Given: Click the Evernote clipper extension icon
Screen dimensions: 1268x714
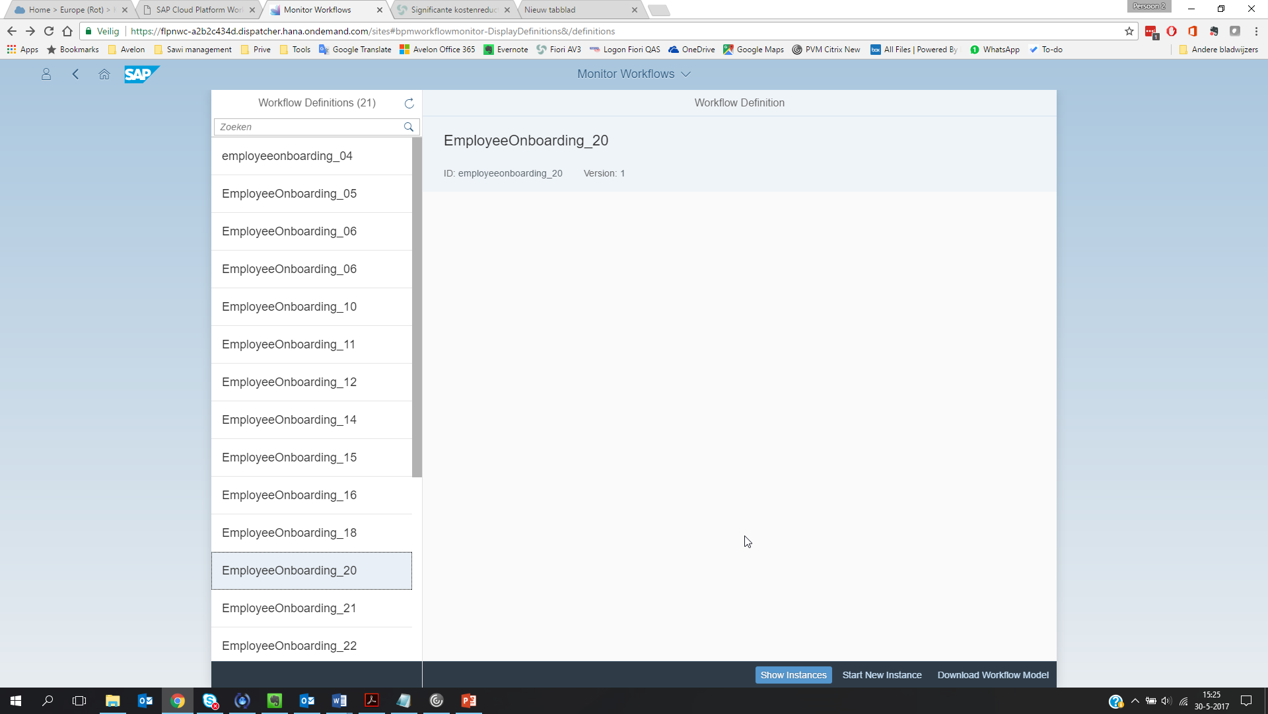Looking at the screenshot, I should 1214,32.
